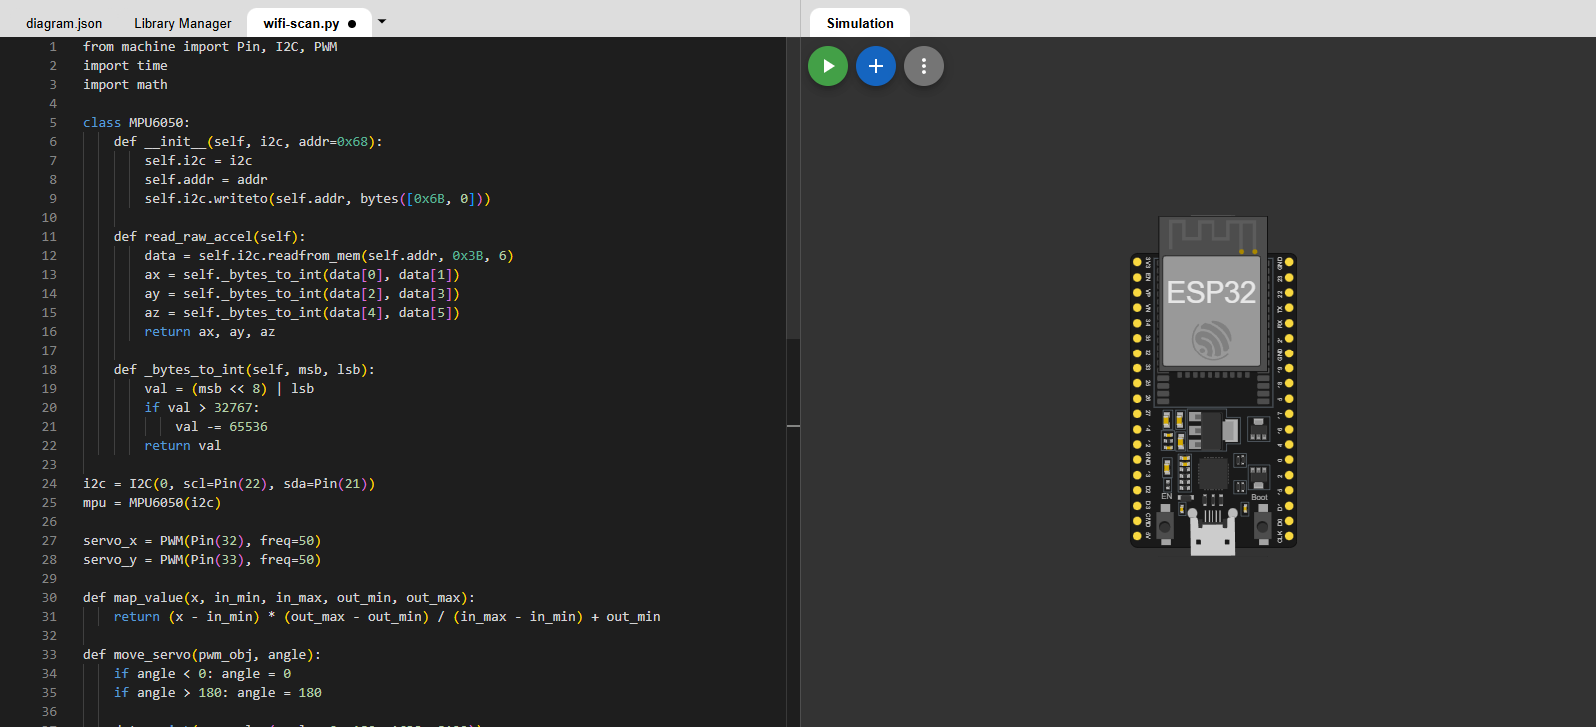Viewport: 1596px width, 727px height.
Task: Click the 'return ax, ay, az' line
Action: click(209, 332)
